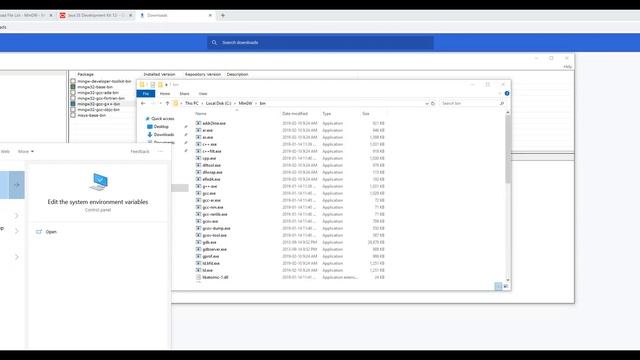Expand the More dropdown in search panel
Viewport: 640px width, 360px height.
[26, 151]
